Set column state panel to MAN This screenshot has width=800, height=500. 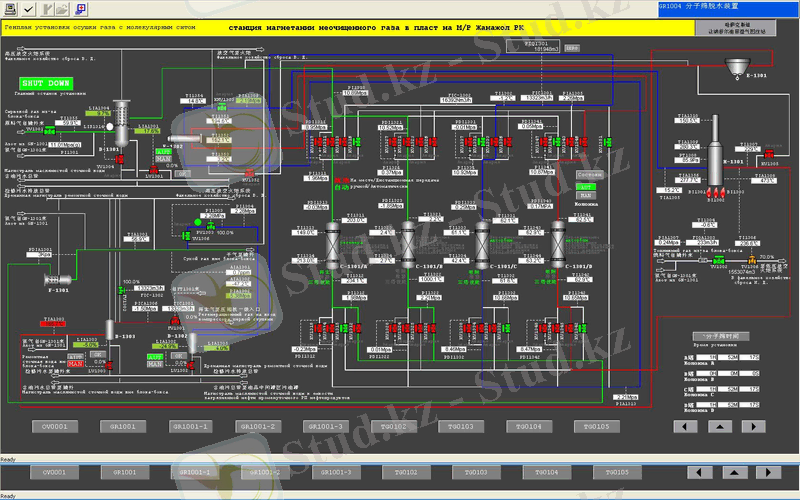pos(587,194)
